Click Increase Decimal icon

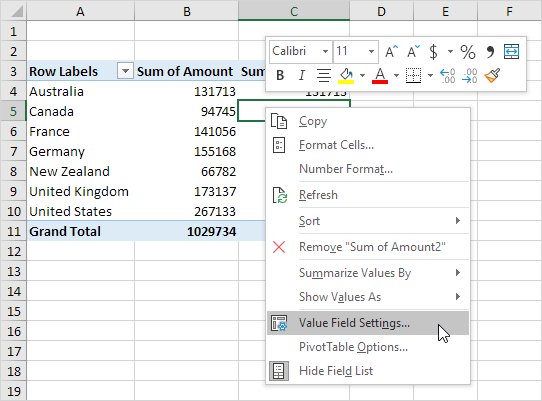pyautogui.click(x=448, y=75)
